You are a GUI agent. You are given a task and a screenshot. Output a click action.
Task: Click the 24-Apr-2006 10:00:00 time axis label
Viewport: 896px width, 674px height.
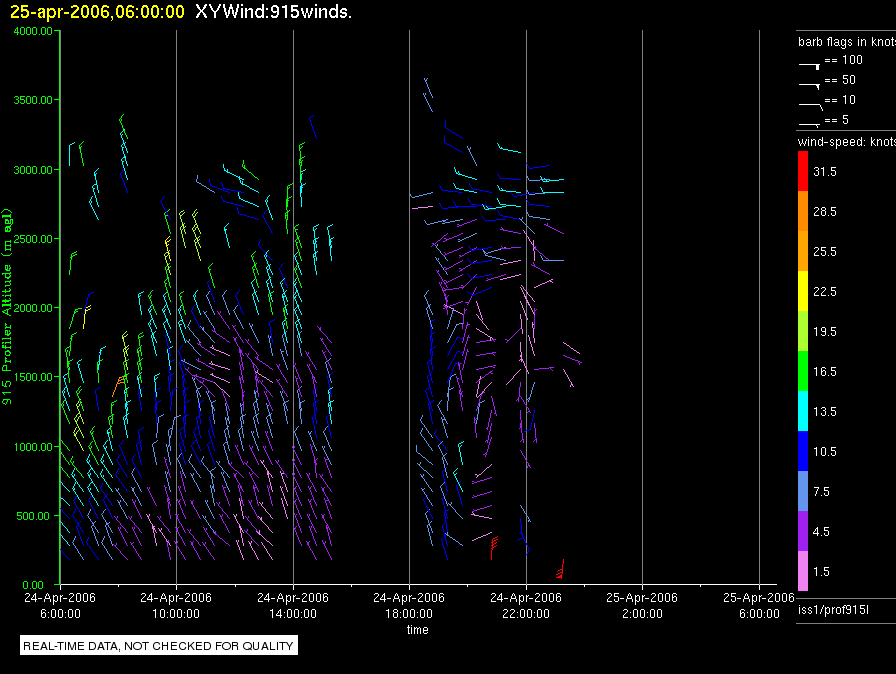[x=176, y=604]
